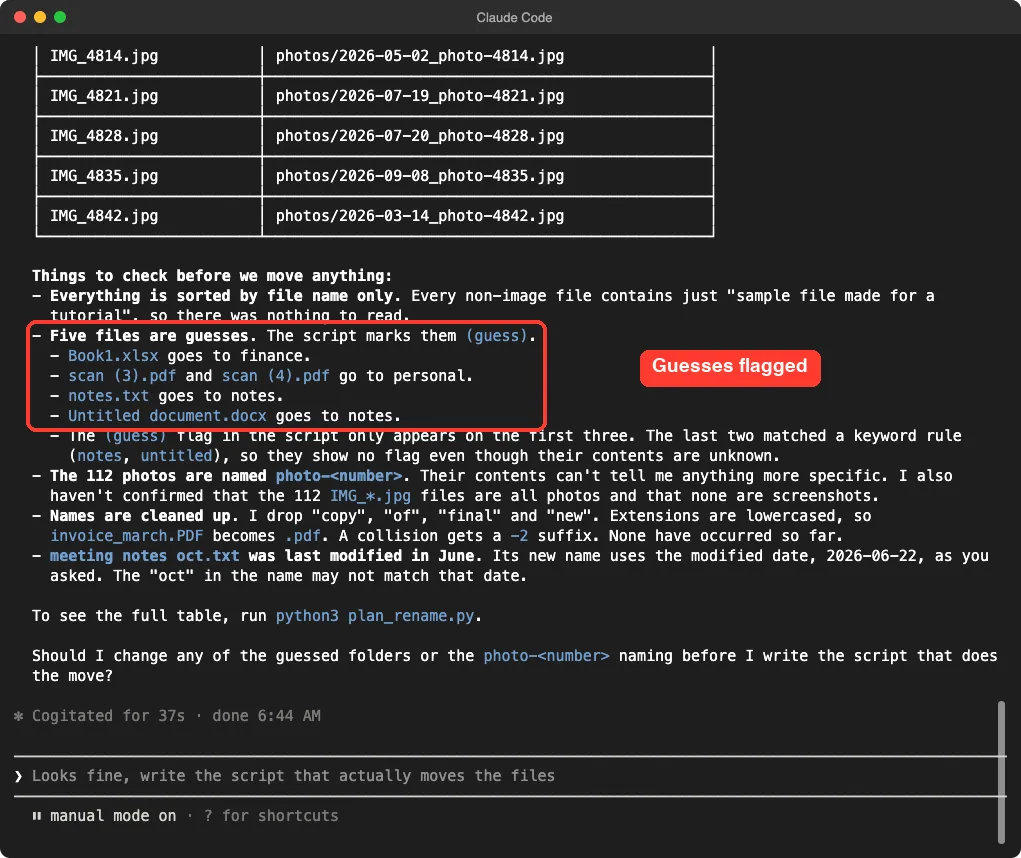The height and width of the screenshot is (858, 1021).
Task: Click the "done 6:44 AM" timestamp
Action: (266, 716)
